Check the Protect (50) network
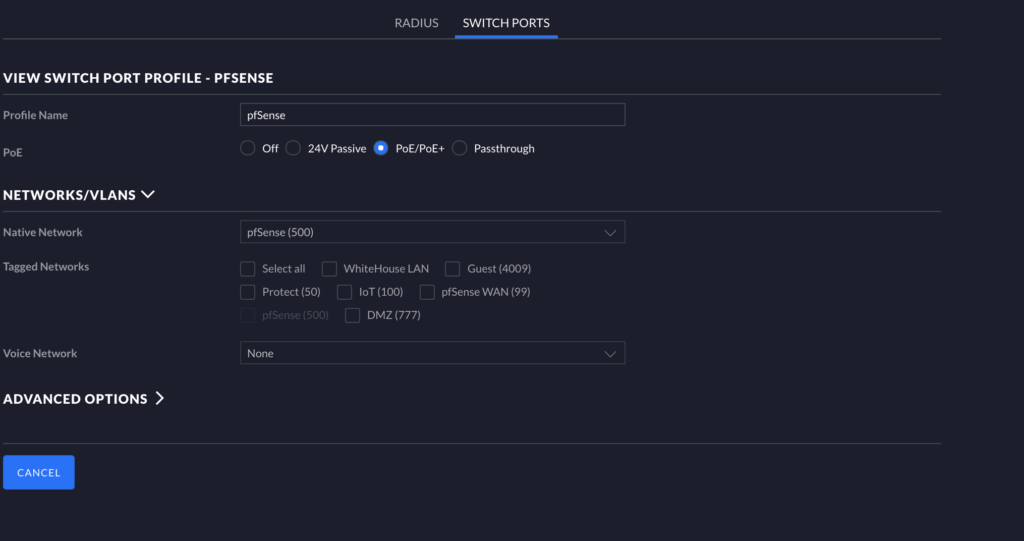The height and width of the screenshot is (541, 1024). tap(248, 292)
